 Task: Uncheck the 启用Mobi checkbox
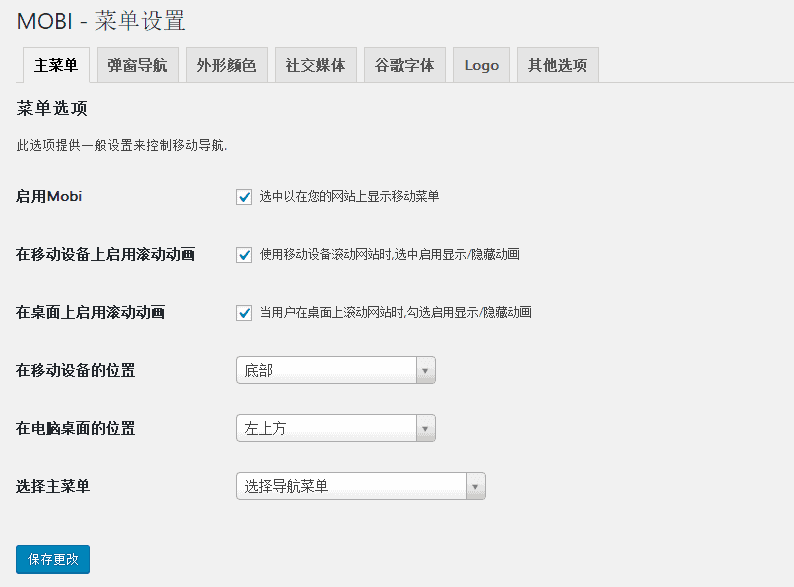coord(244,197)
